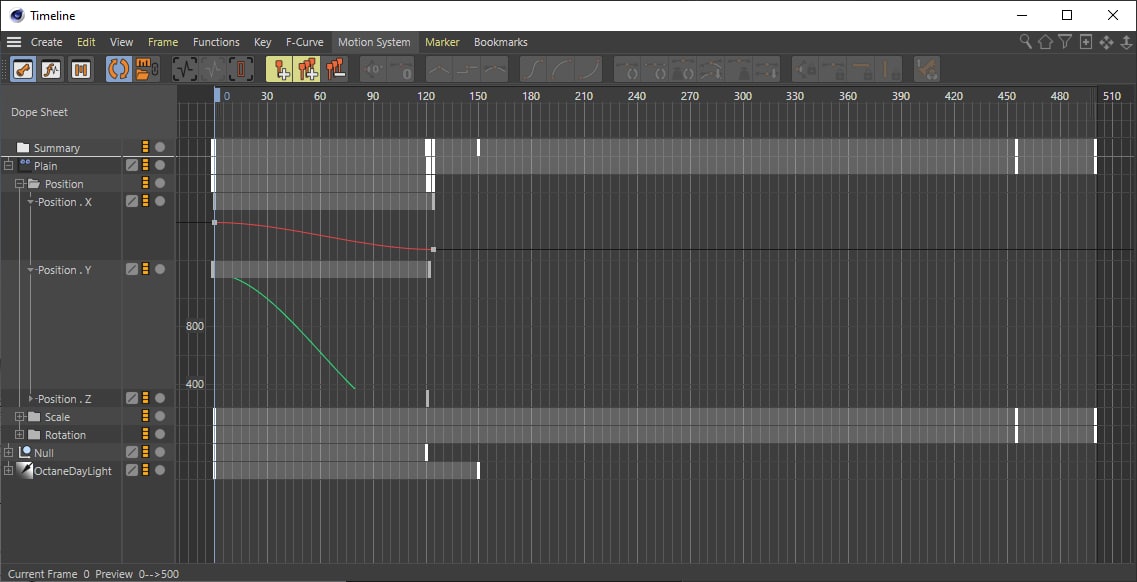
Task: Open the Edit menu
Action: coord(86,42)
